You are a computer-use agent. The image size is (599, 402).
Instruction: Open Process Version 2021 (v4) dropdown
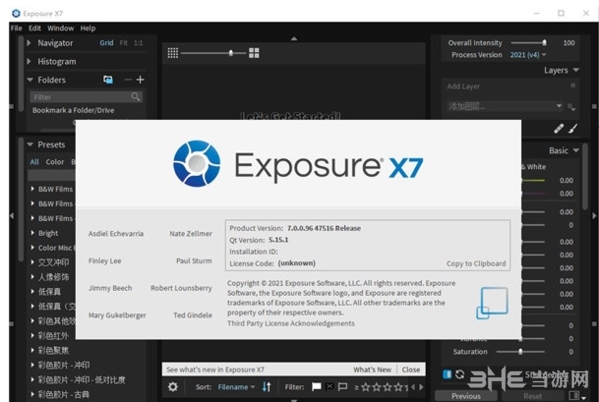[x=528, y=55]
